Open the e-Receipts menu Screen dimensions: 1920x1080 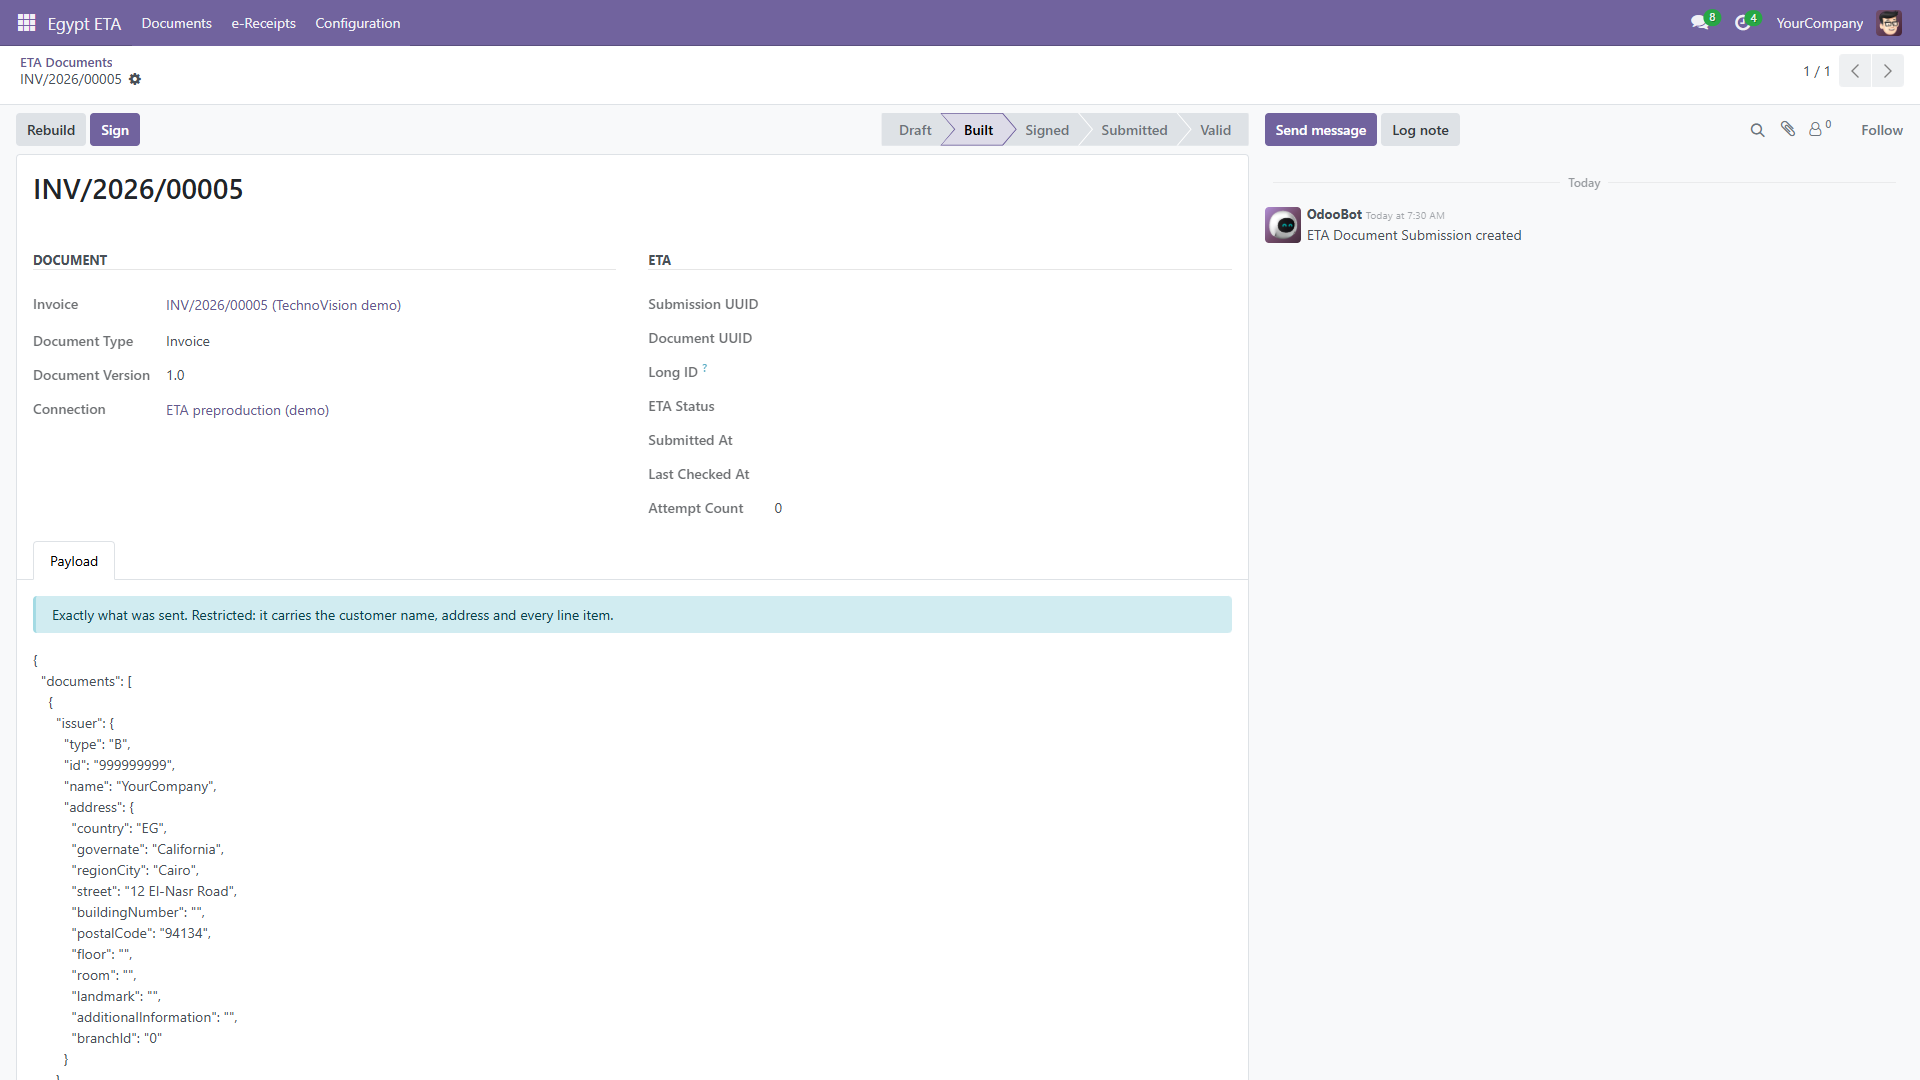264,23
